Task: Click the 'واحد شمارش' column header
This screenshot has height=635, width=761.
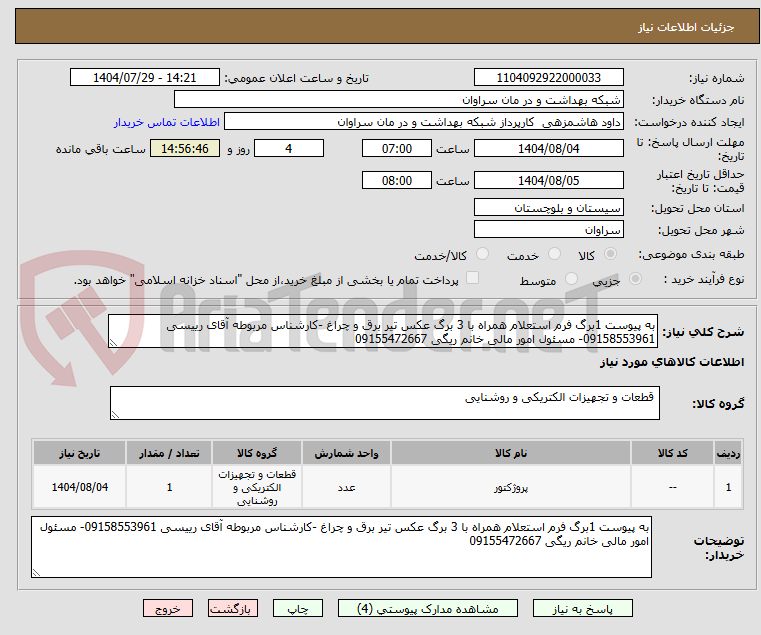Action: [346, 453]
